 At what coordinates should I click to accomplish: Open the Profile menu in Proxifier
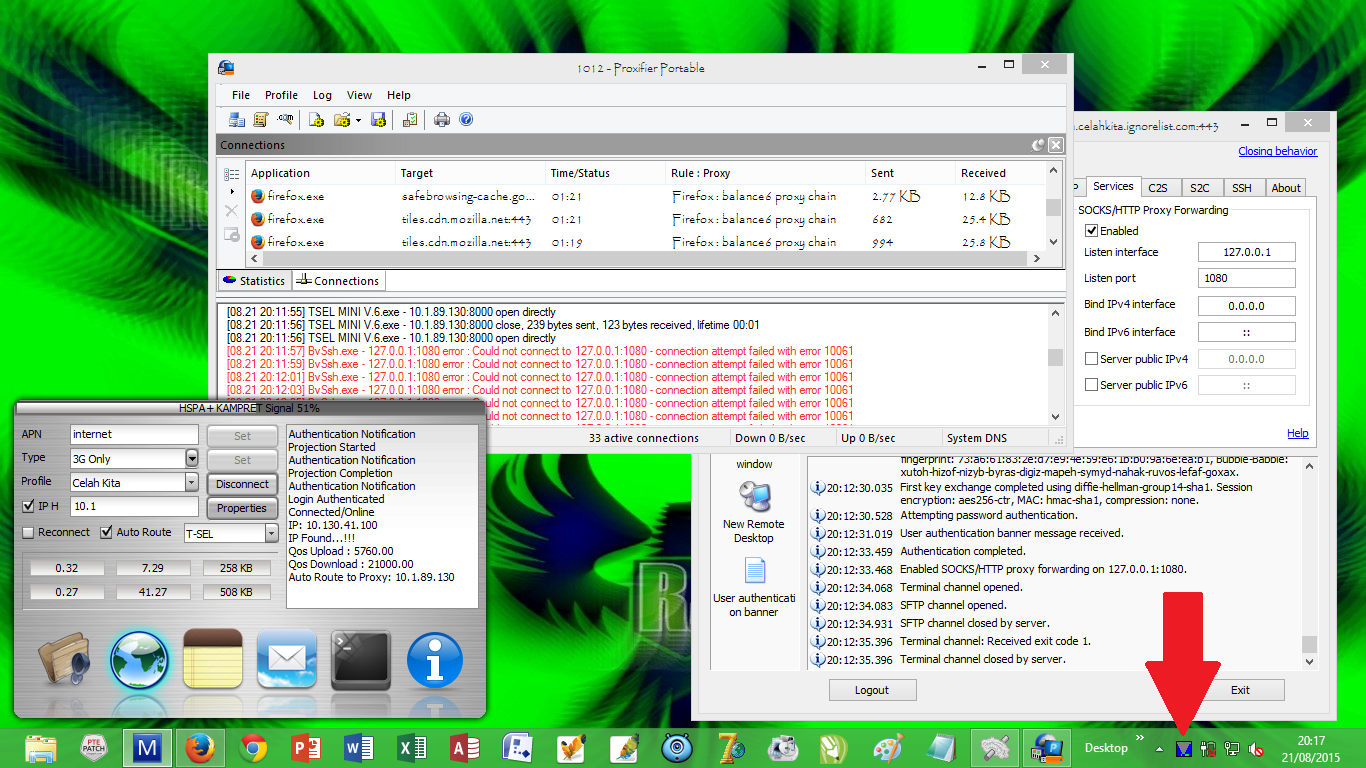281,95
